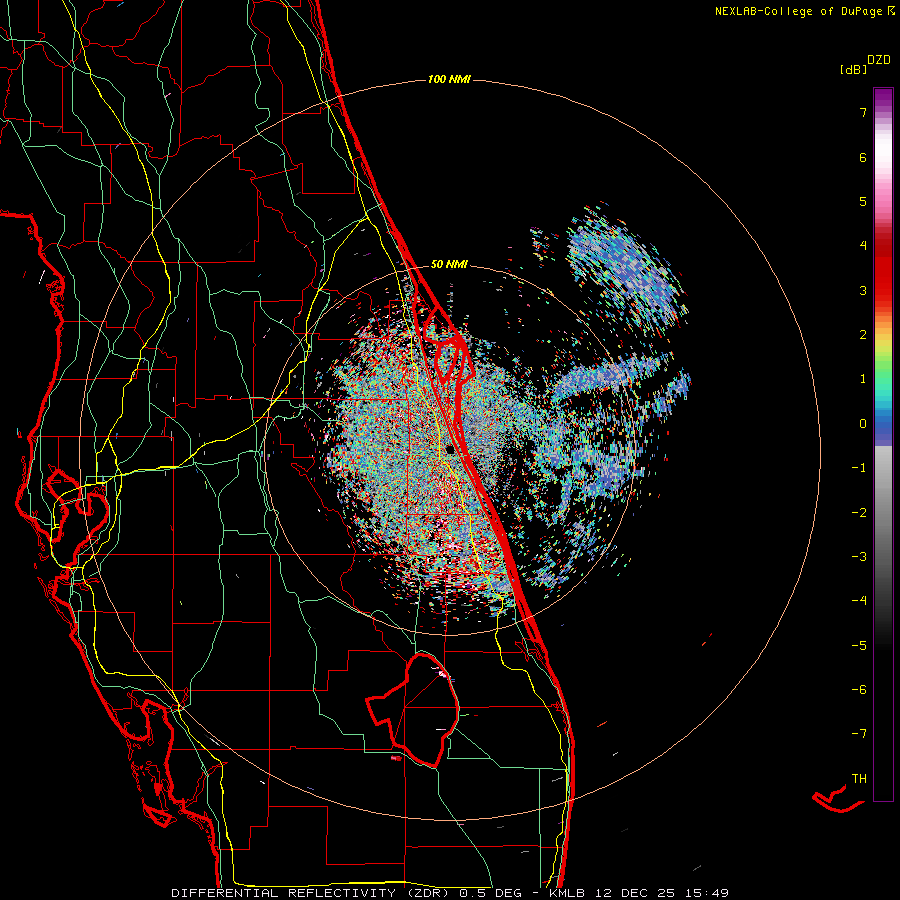
Task: Click the color scale value -1
Action: [x=859, y=468]
